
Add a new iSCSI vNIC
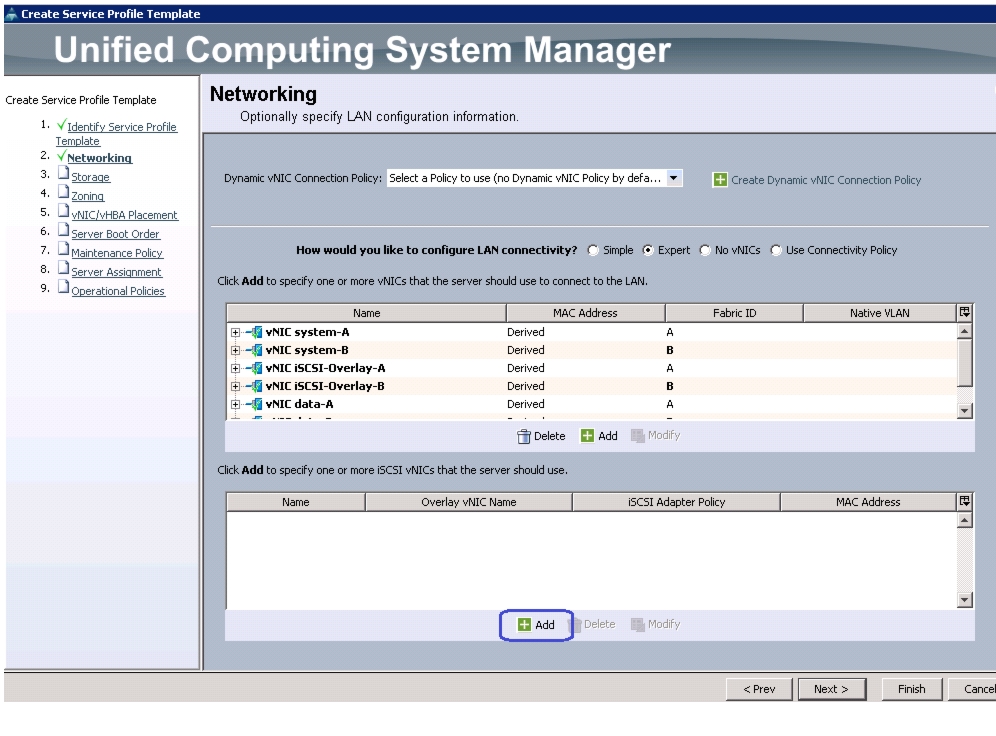pos(537,625)
